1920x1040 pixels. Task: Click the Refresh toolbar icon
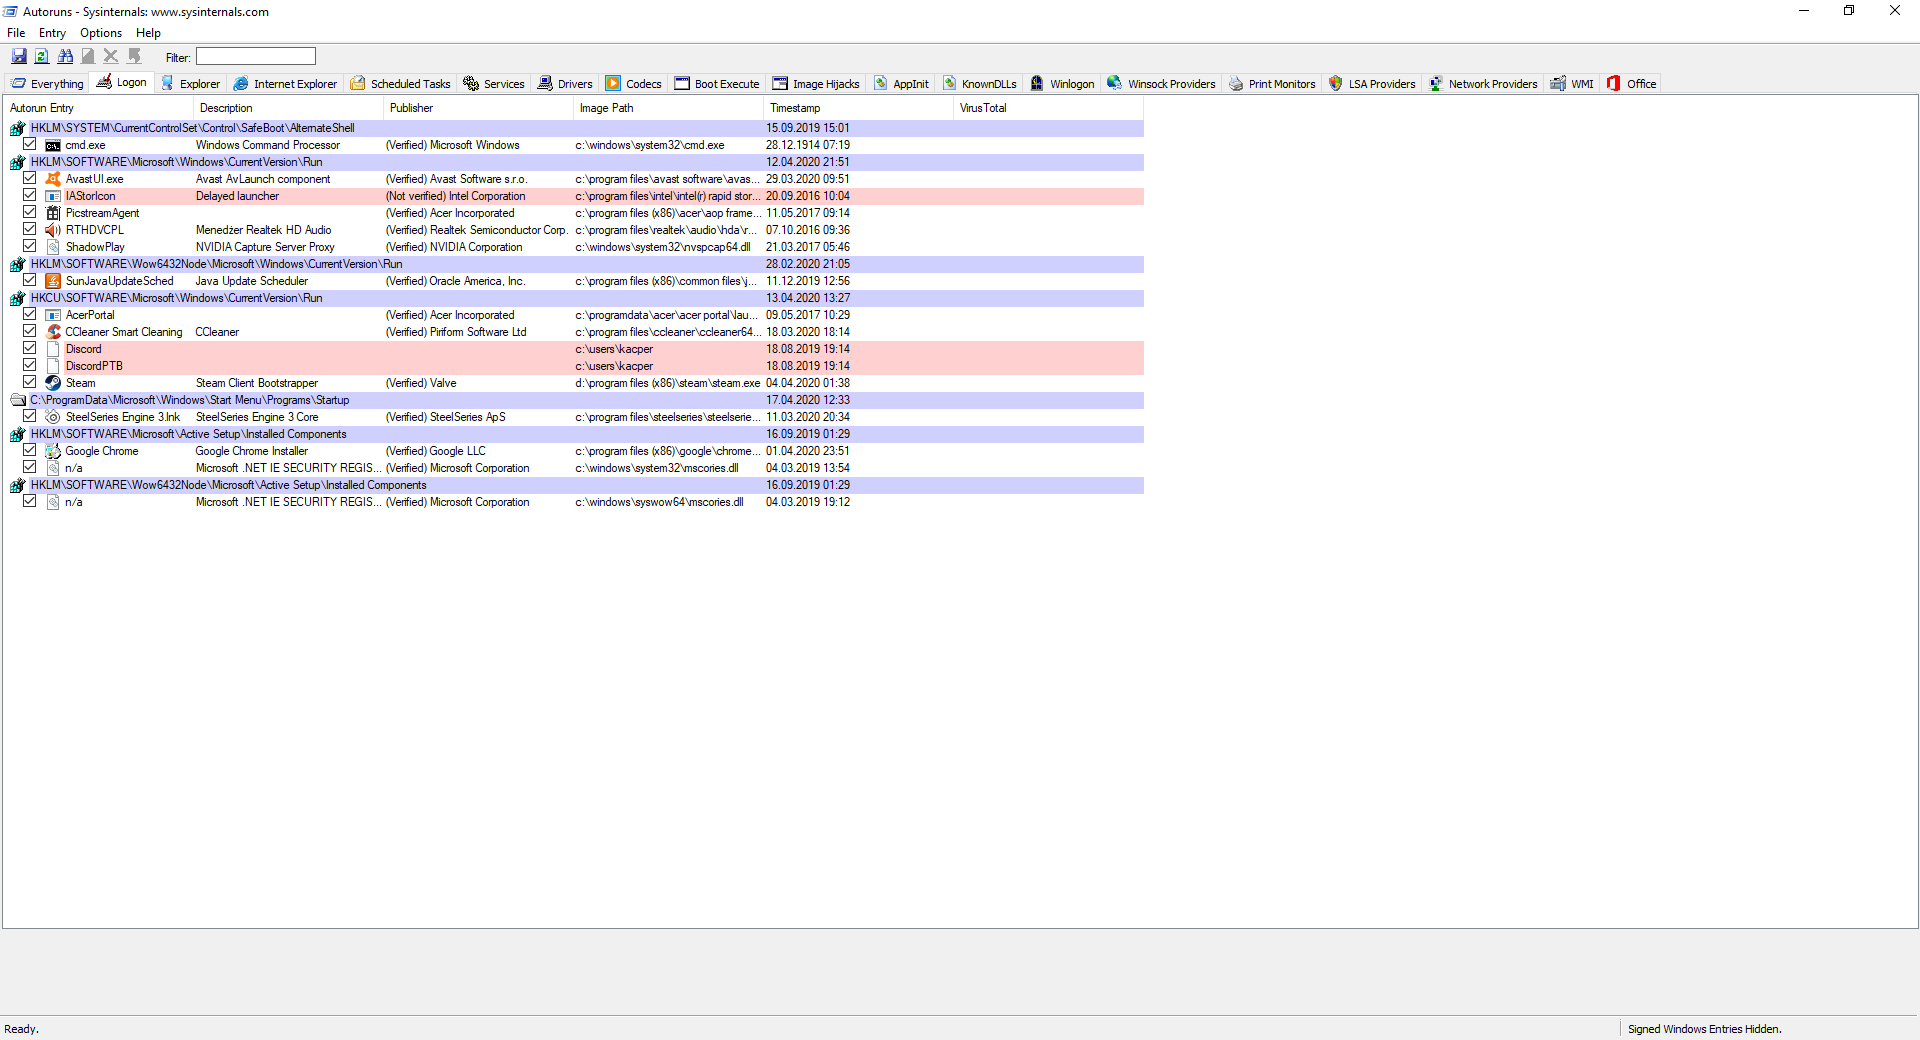pos(42,57)
